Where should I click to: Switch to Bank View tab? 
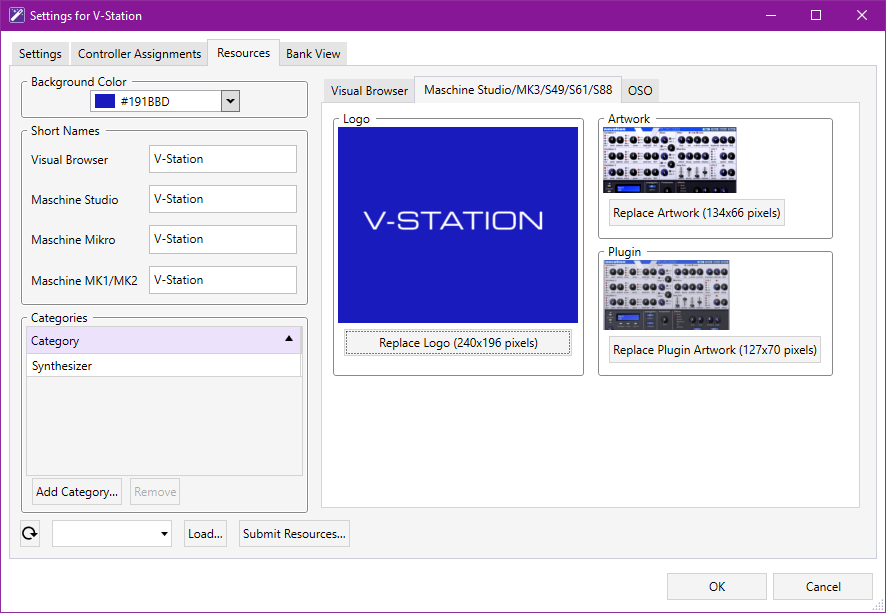pyautogui.click(x=313, y=54)
